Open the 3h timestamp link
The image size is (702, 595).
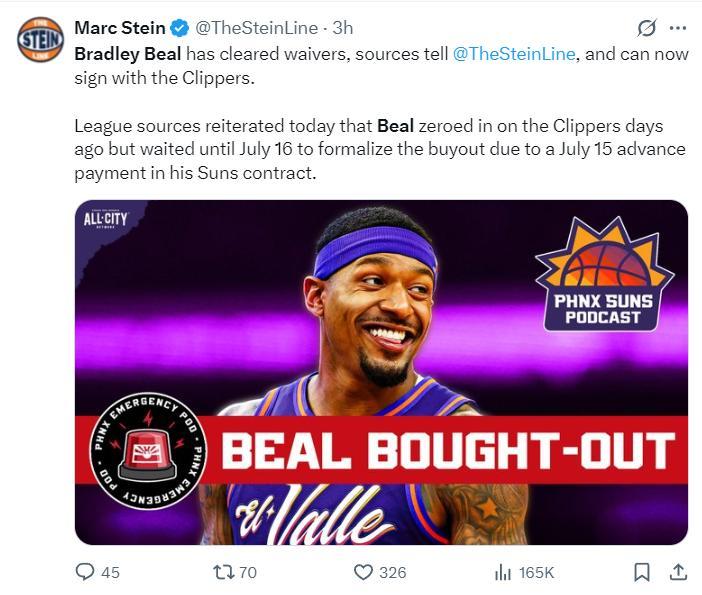[342, 28]
